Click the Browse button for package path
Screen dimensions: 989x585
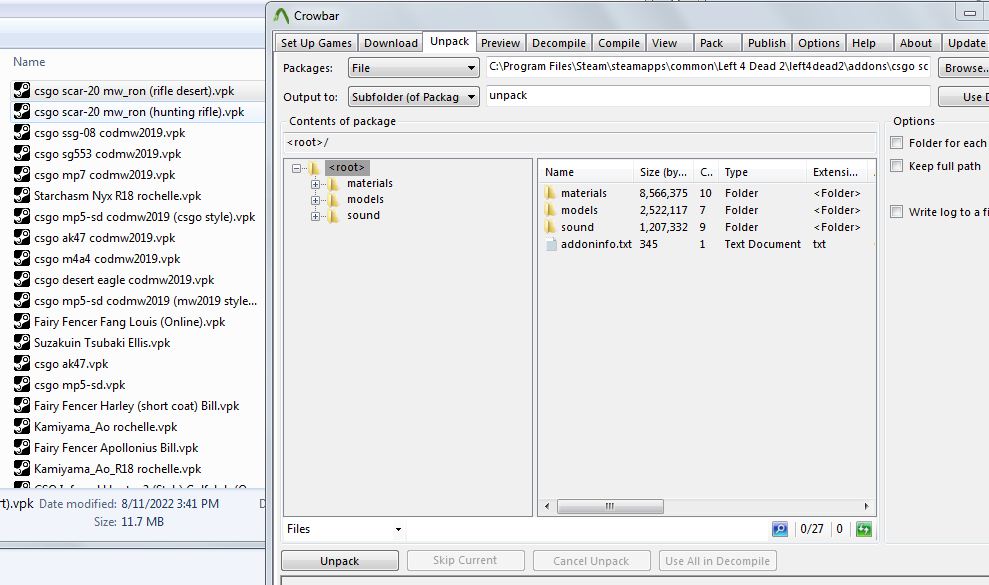click(x=964, y=68)
